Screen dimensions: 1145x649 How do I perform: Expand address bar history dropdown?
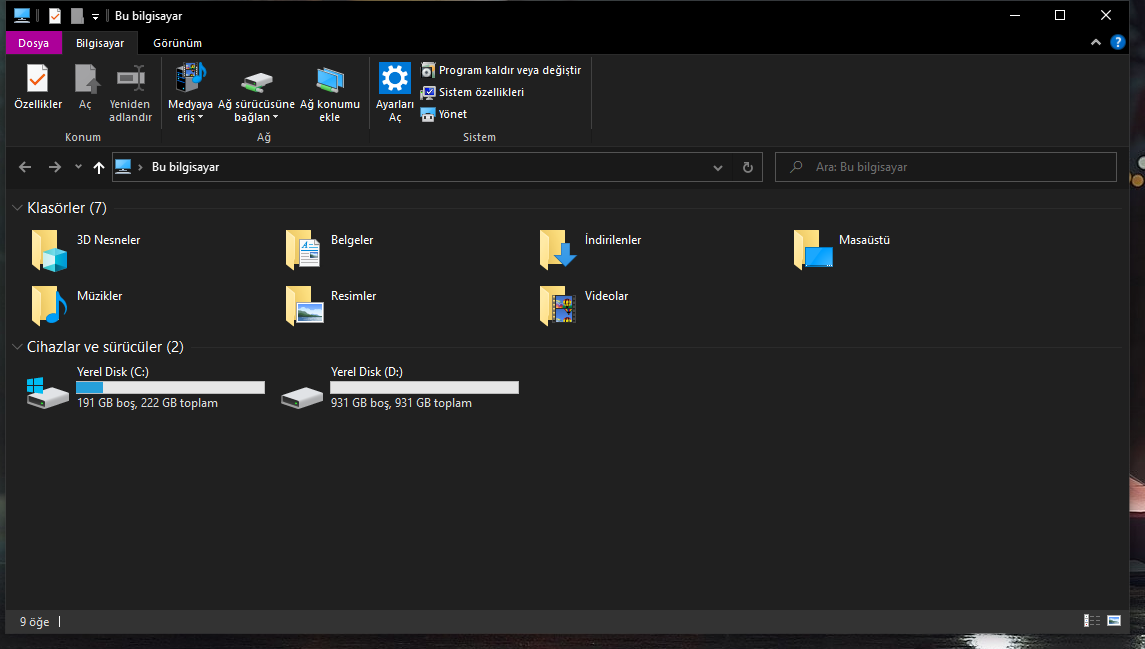(x=718, y=167)
